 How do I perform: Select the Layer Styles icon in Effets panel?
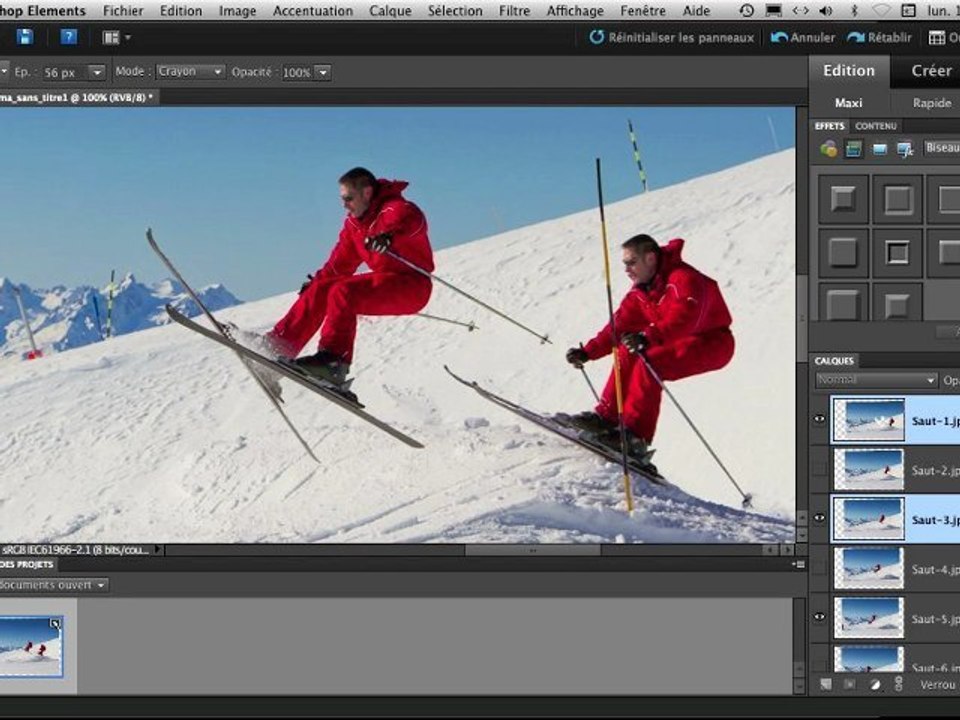click(853, 148)
